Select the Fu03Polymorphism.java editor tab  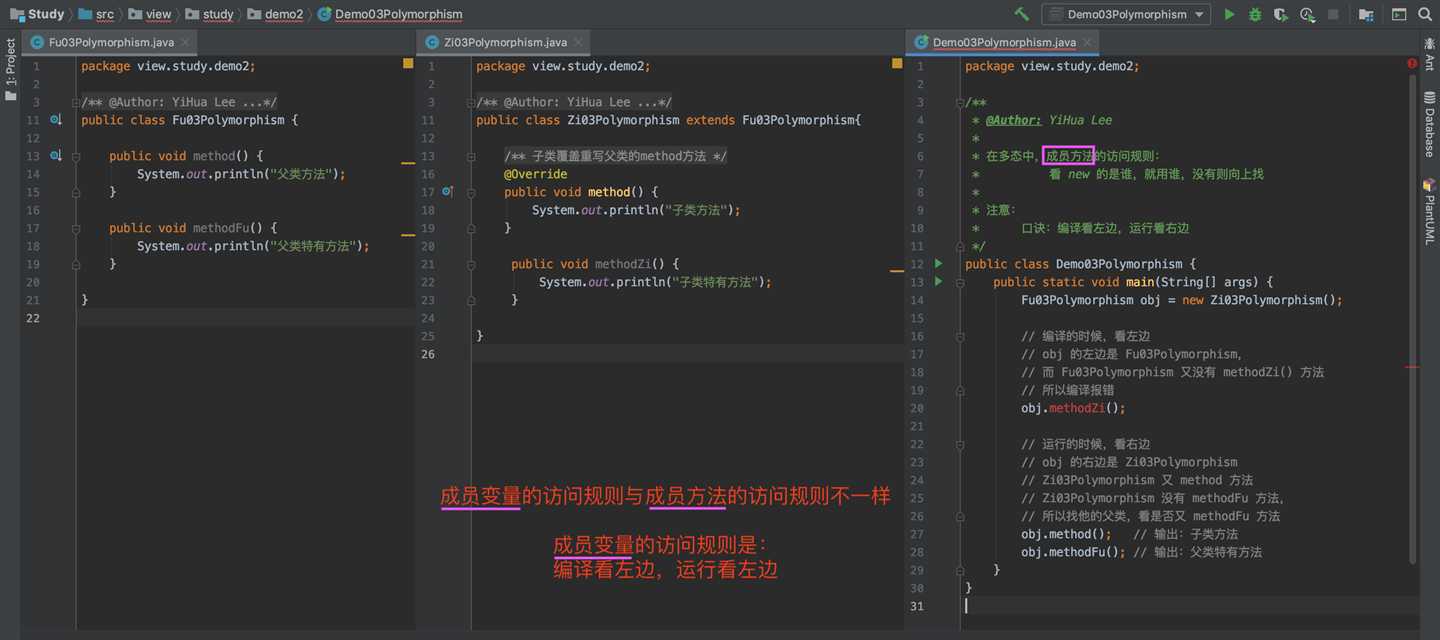click(112, 42)
